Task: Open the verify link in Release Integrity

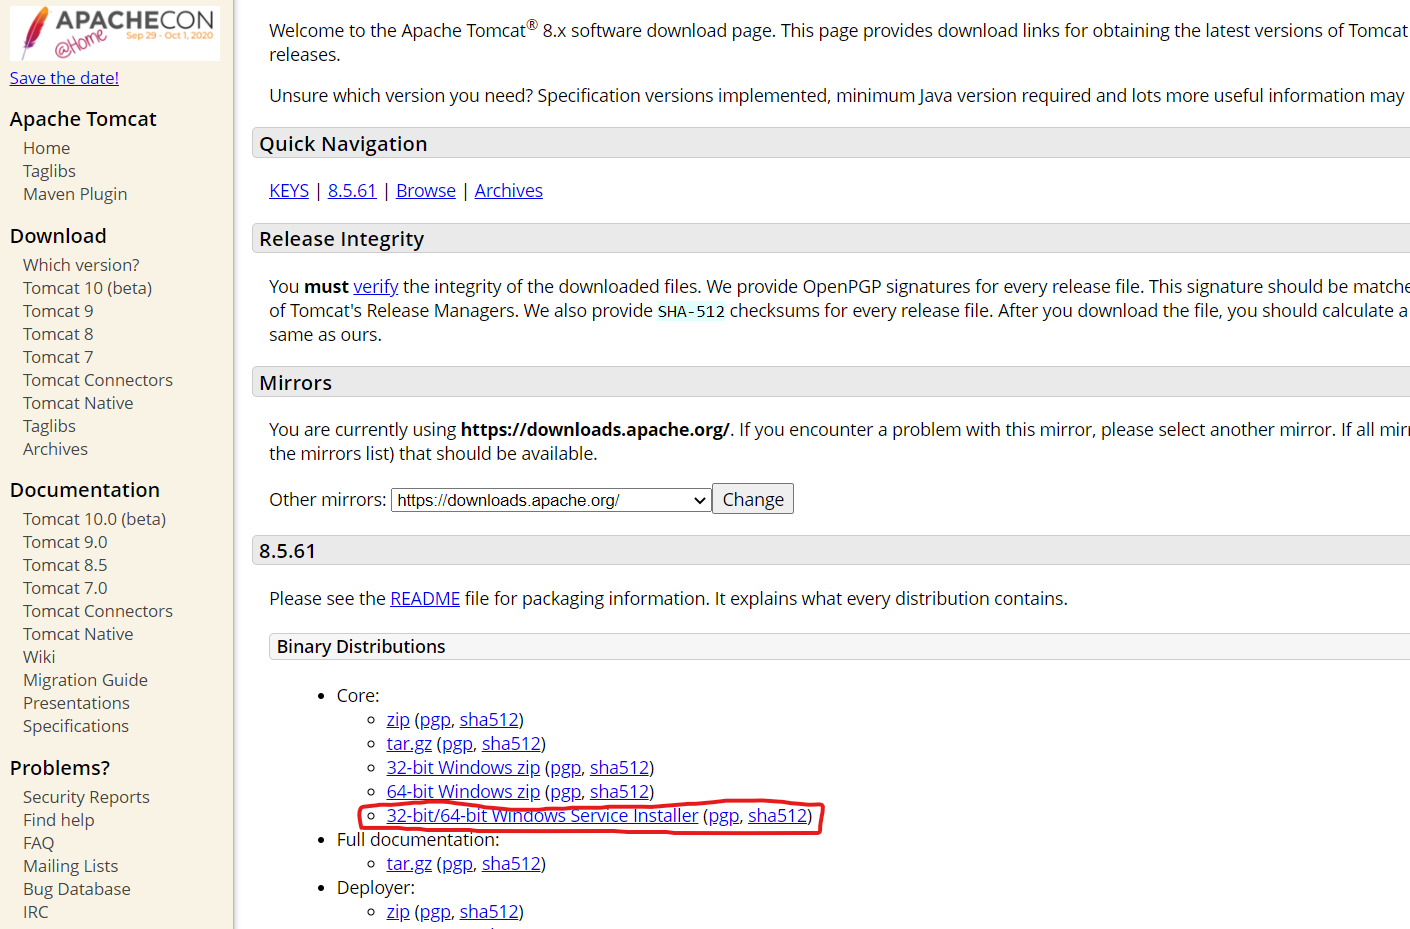Action: 376,287
